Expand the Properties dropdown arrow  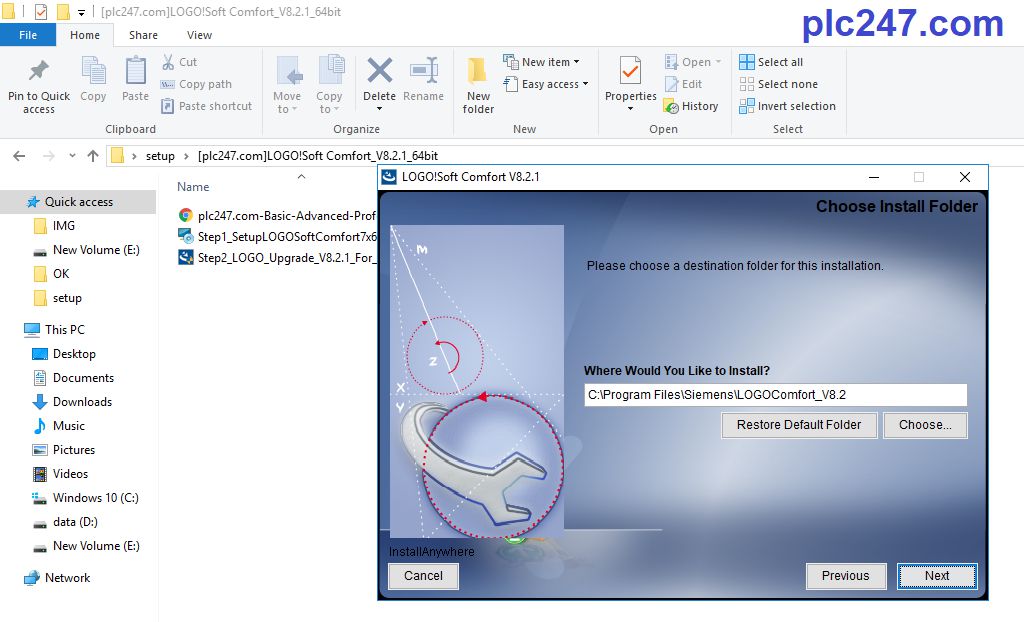coord(630,108)
